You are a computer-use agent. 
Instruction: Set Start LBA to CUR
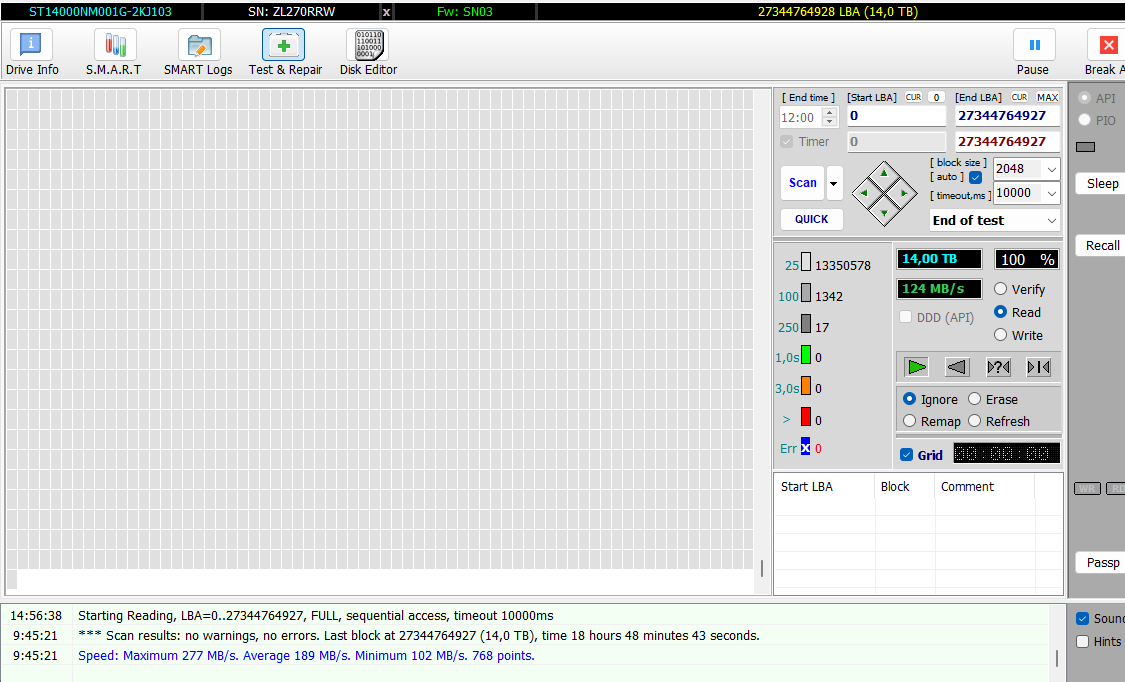[x=913, y=98]
